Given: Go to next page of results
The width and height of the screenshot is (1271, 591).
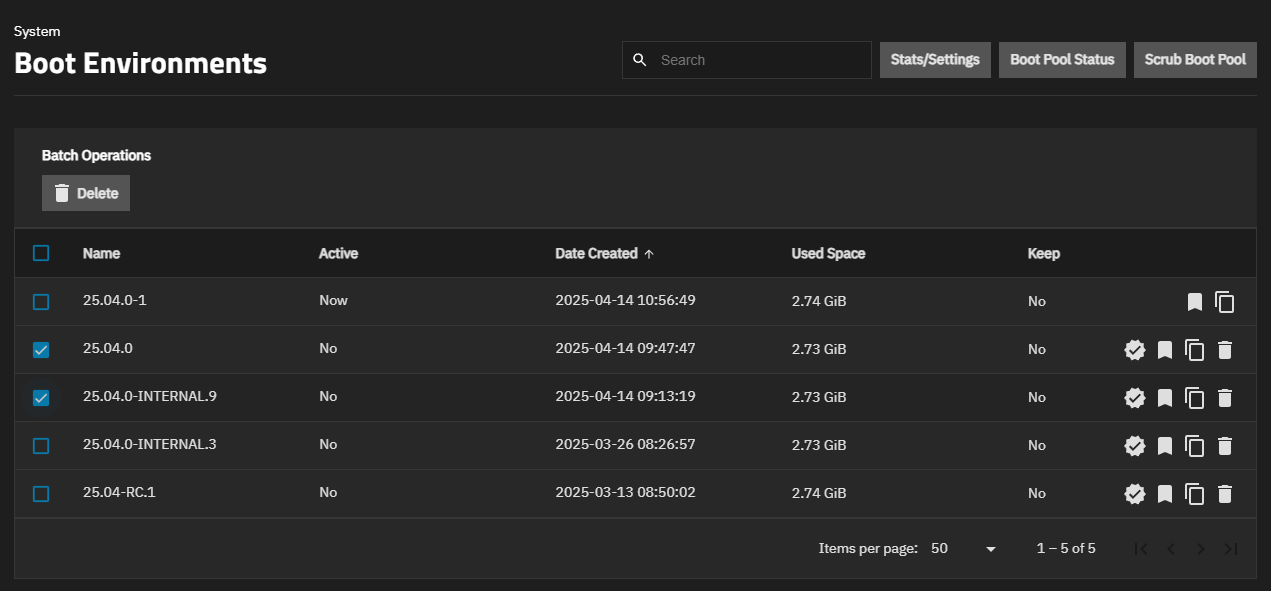Looking at the screenshot, I should point(1201,549).
